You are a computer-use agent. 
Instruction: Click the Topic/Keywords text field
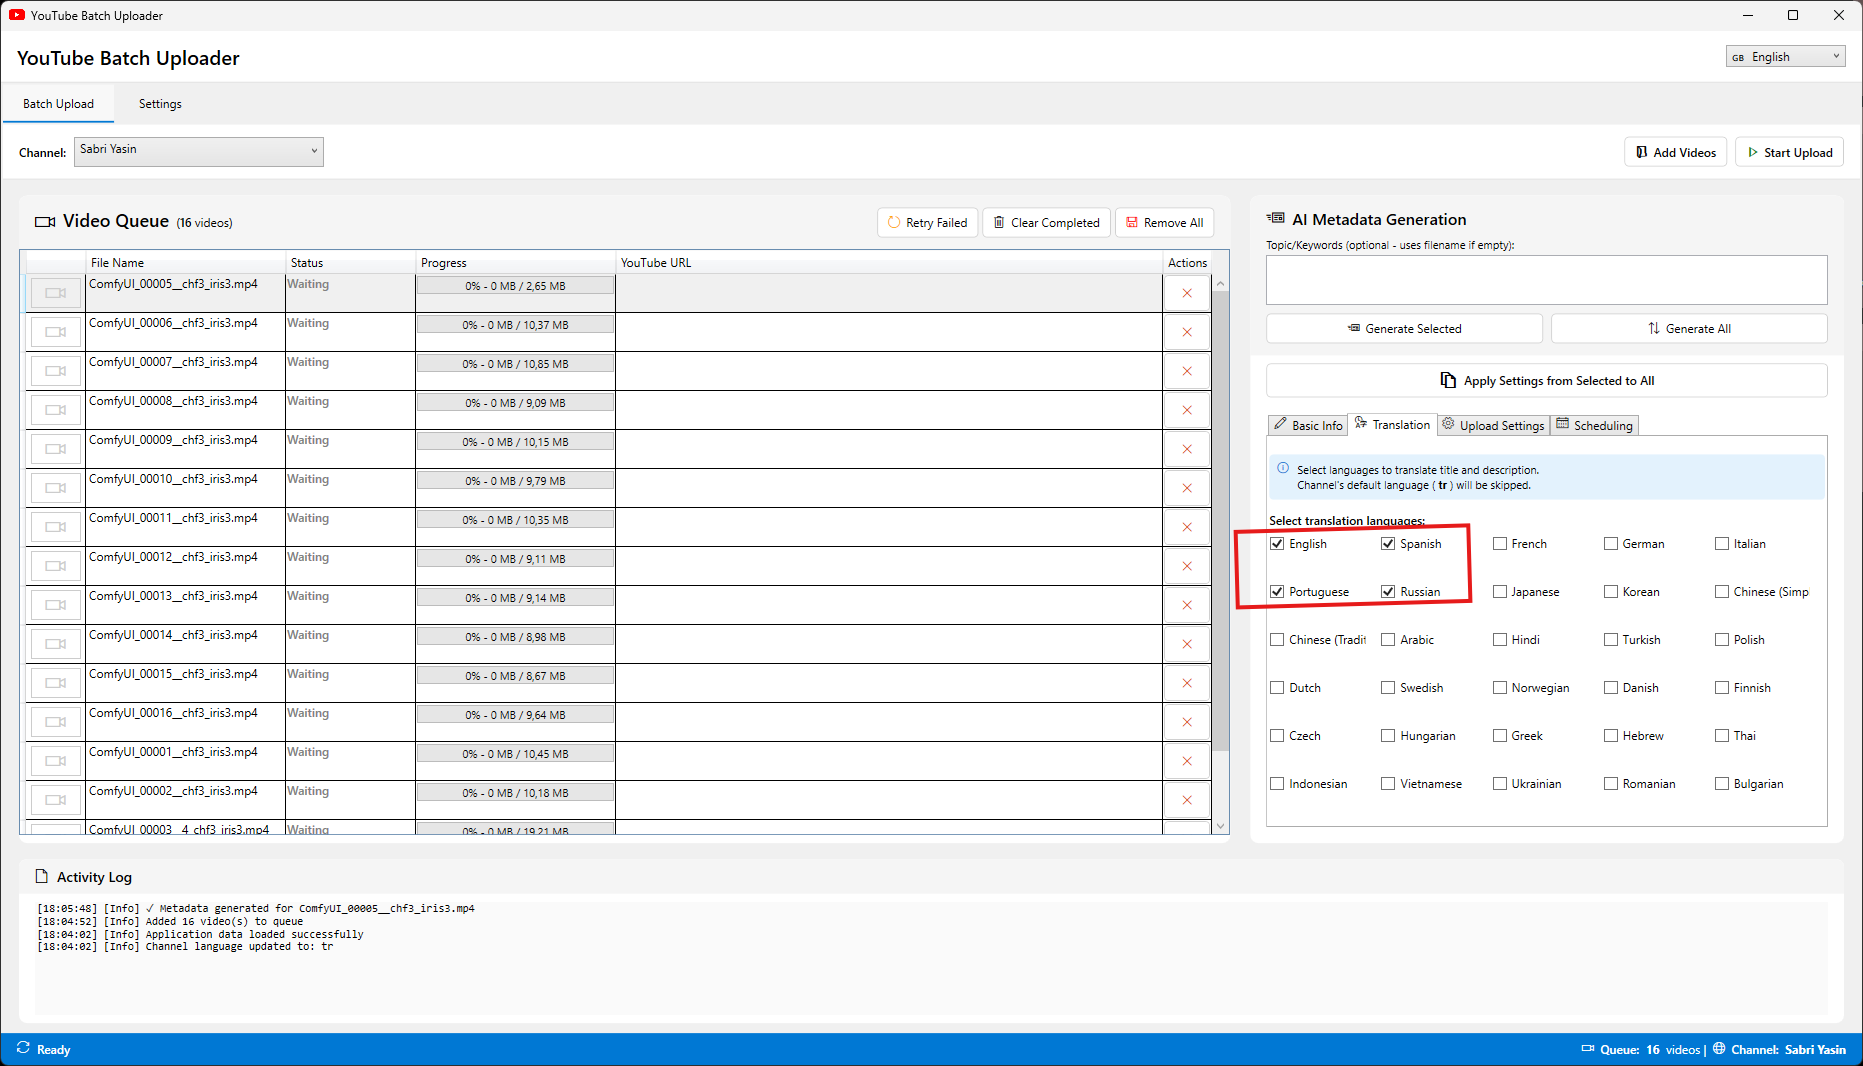click(1546, 280)
